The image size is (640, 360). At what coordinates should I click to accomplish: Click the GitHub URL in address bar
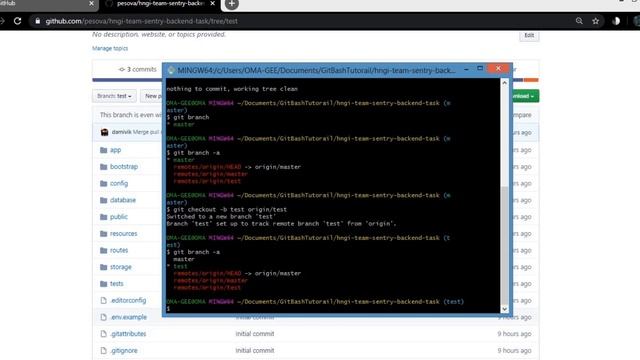[141, 21]
